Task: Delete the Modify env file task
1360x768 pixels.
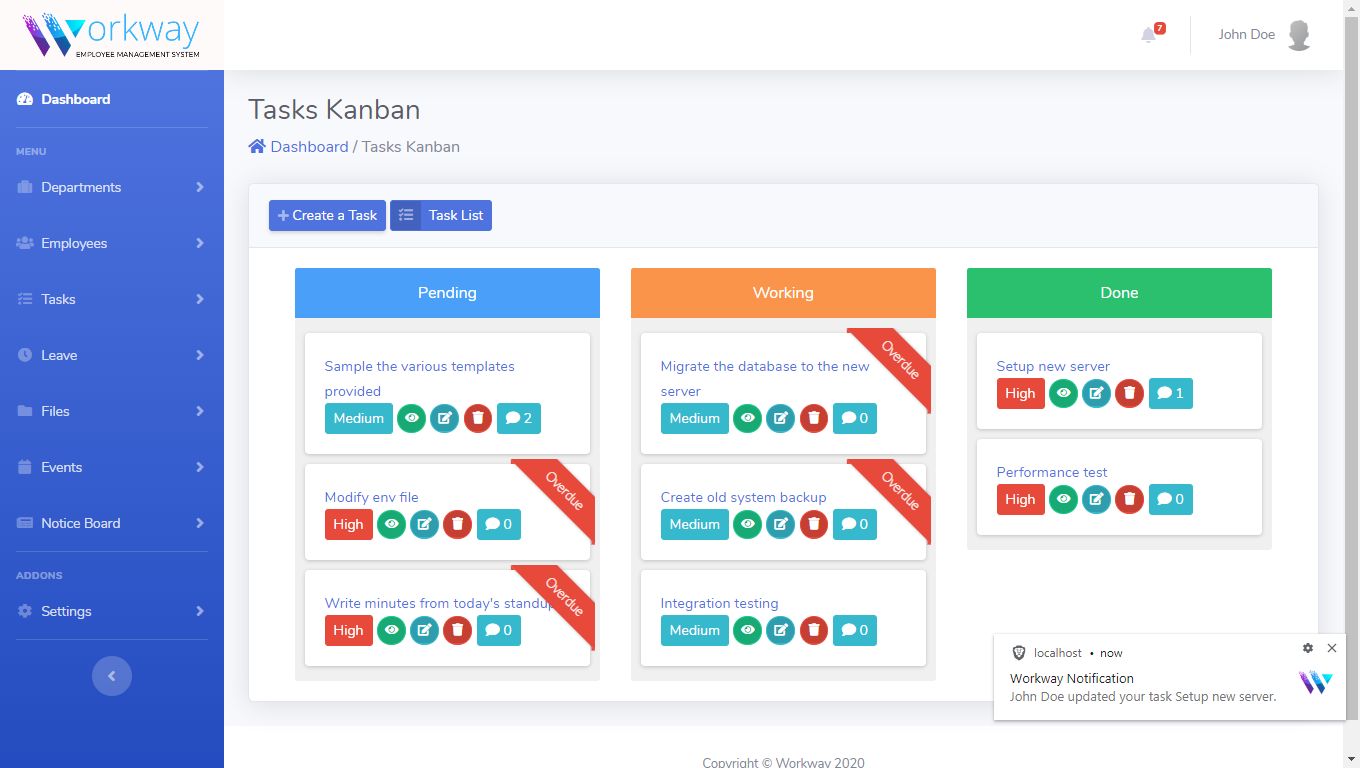Action: tap(458, 524)
